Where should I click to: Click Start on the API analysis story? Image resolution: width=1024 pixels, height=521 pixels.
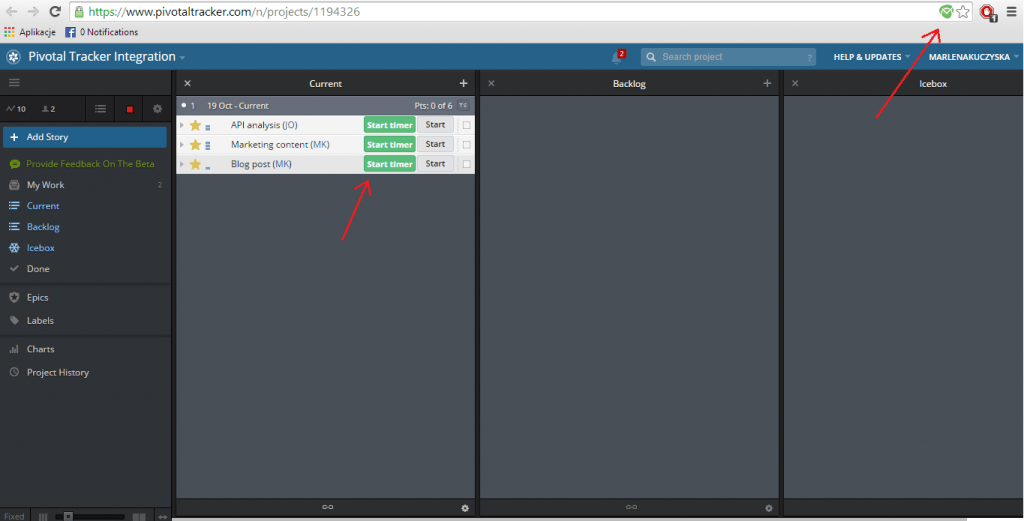[435, 125]
